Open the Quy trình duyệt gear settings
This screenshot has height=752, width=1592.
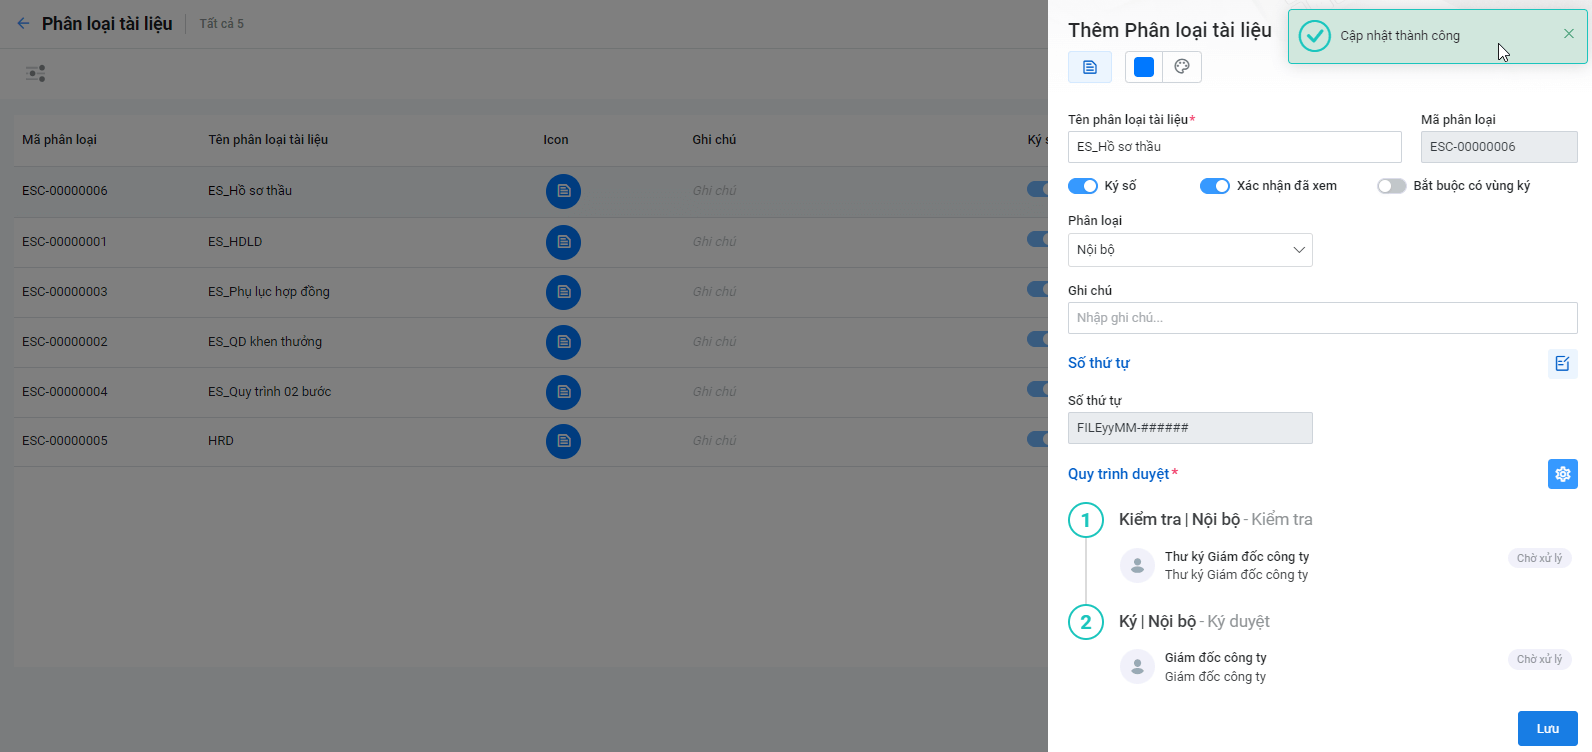1562,474
